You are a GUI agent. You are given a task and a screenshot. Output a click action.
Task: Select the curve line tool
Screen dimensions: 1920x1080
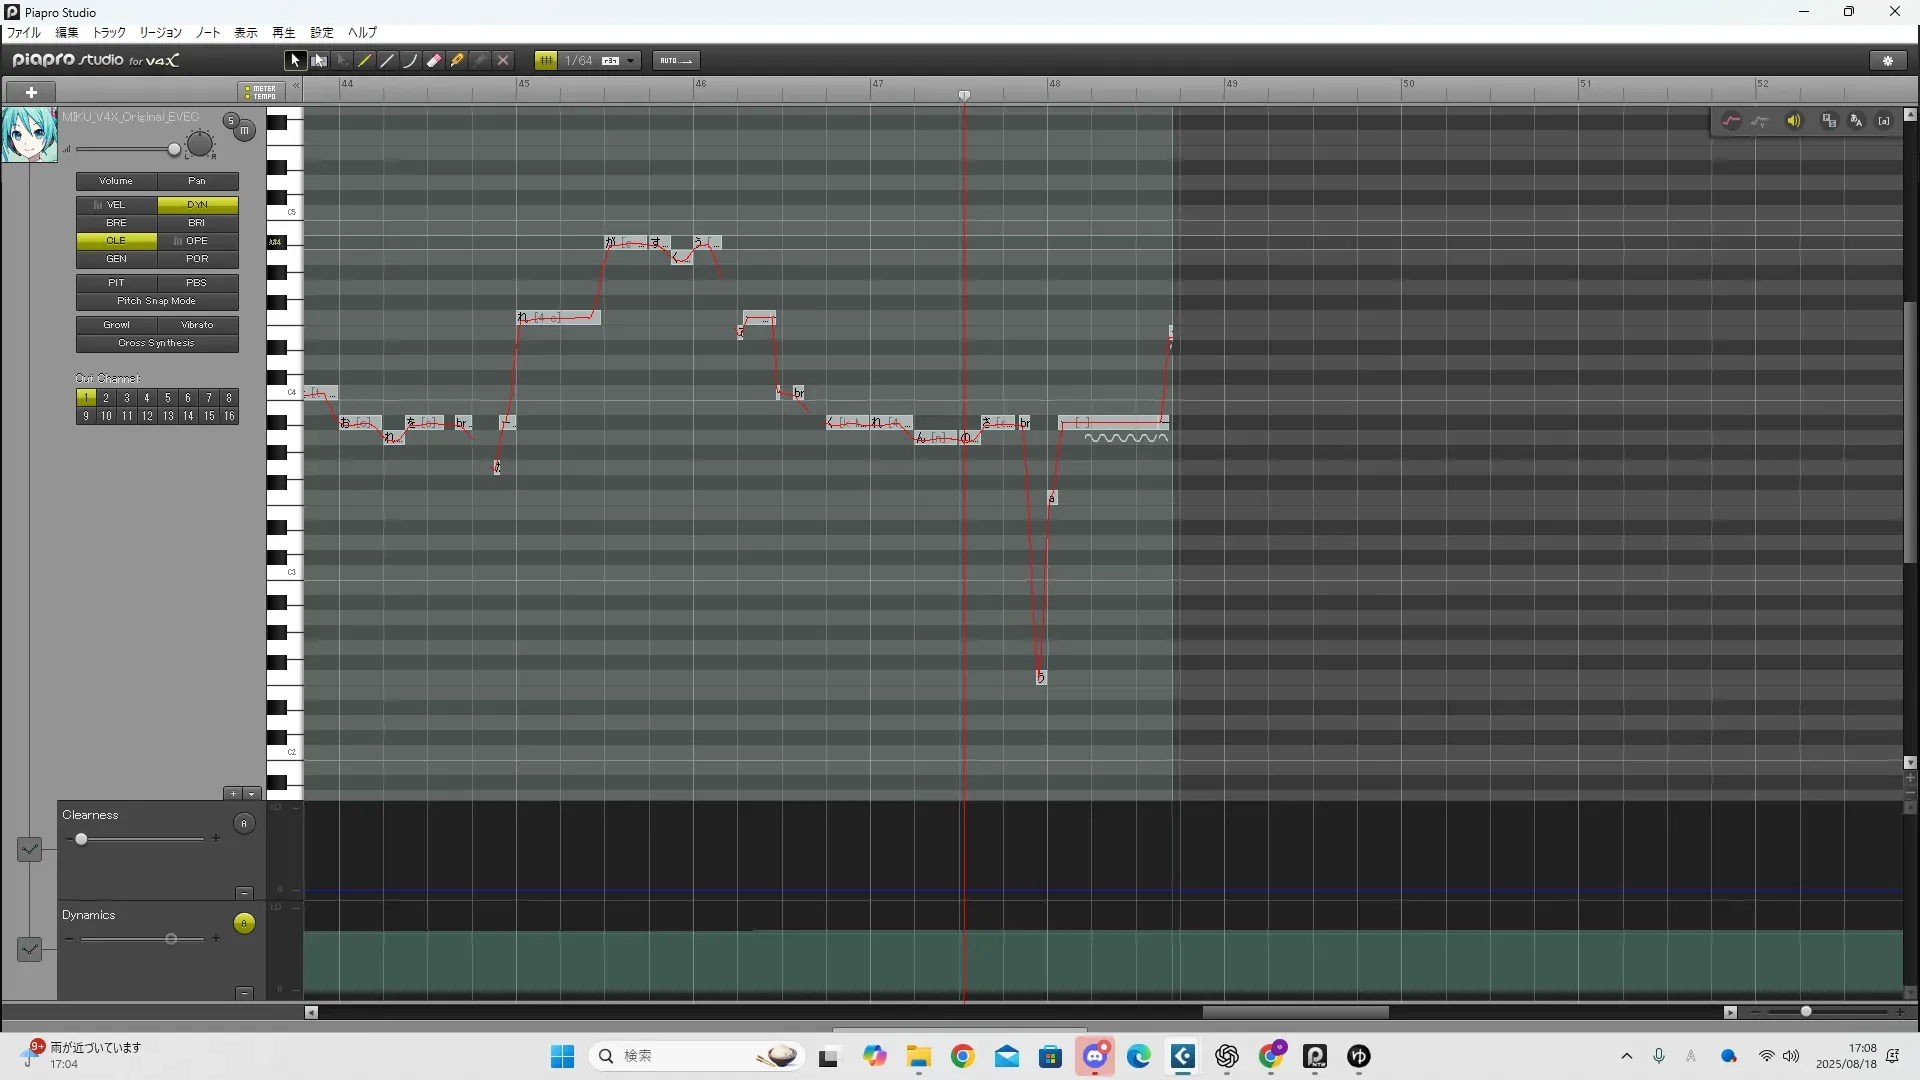(x=410, y=61)
